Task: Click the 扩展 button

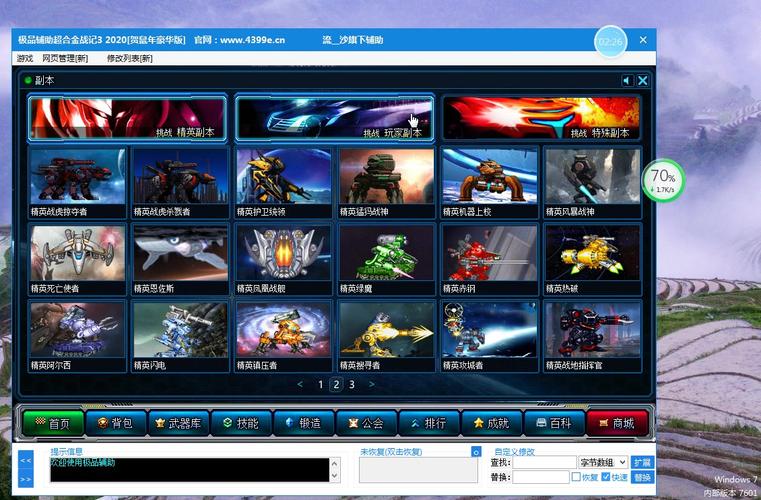Action: tap(642, 463)
